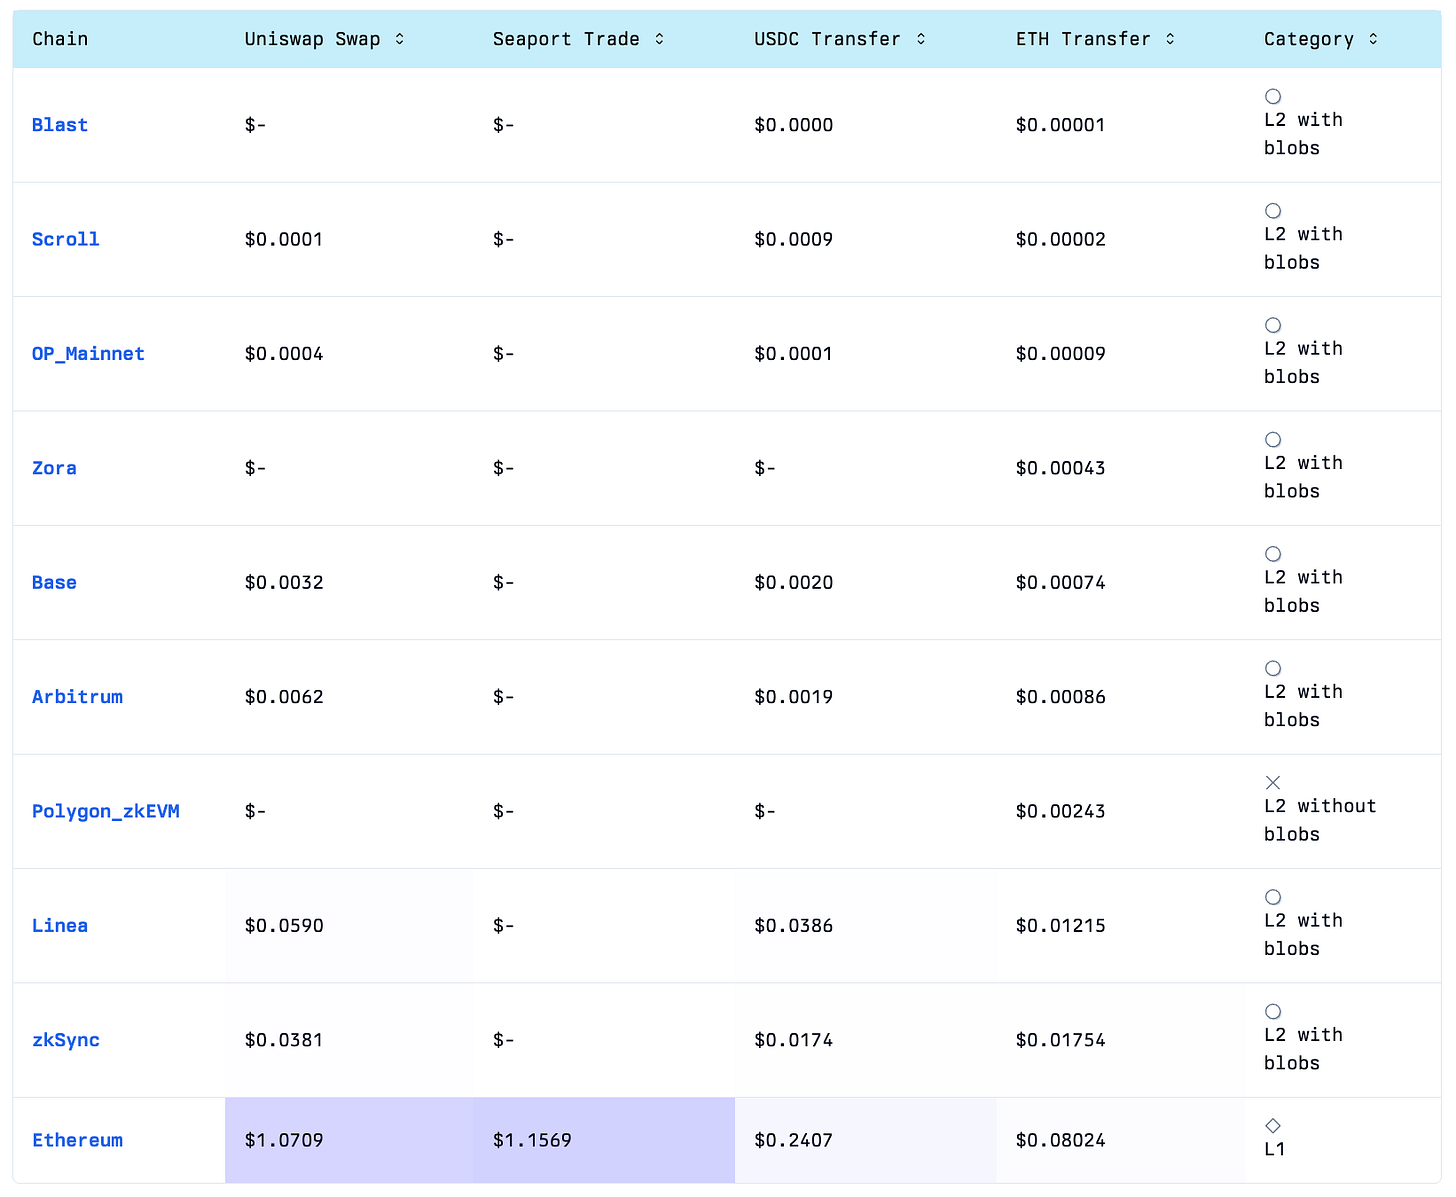Click the Category header label
The height and width of the screenshot is (1197, 1456).
(1309, 39)
